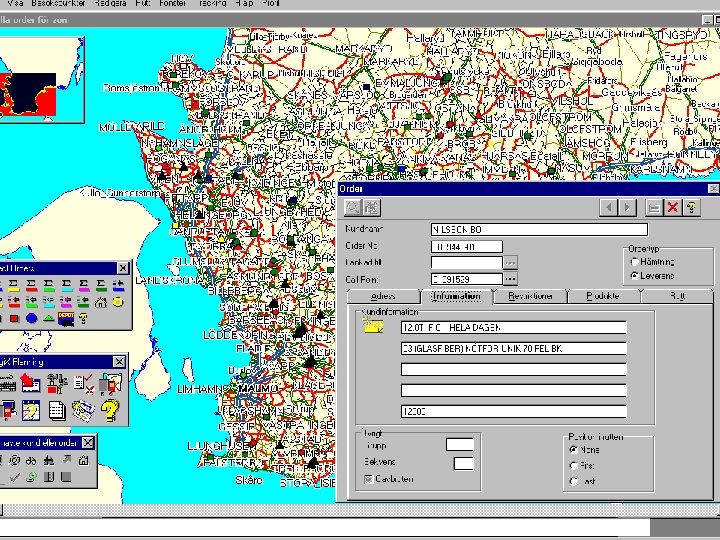This screenshot has height=540, width=720.
Task: Click the magnifier icon in Order dialog
Action: click(x=353, y=208)
